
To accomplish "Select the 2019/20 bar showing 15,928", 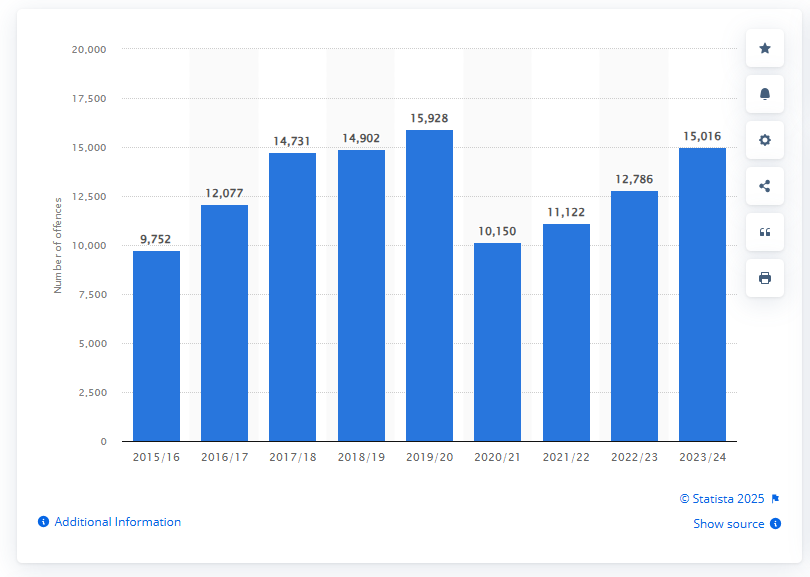I will click(429, 285).
